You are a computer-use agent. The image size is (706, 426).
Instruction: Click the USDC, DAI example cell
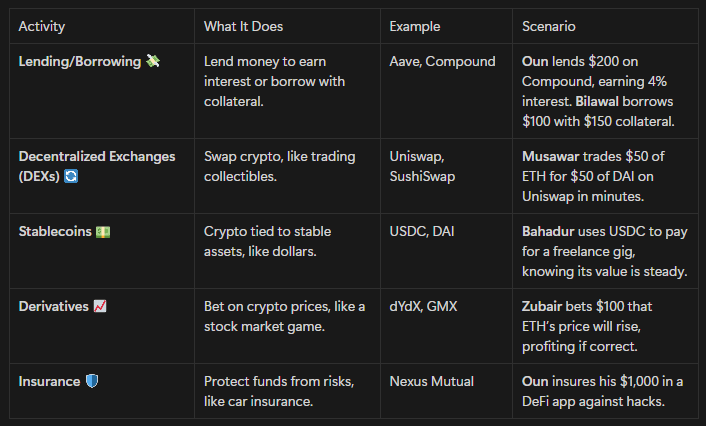(421, 231)
